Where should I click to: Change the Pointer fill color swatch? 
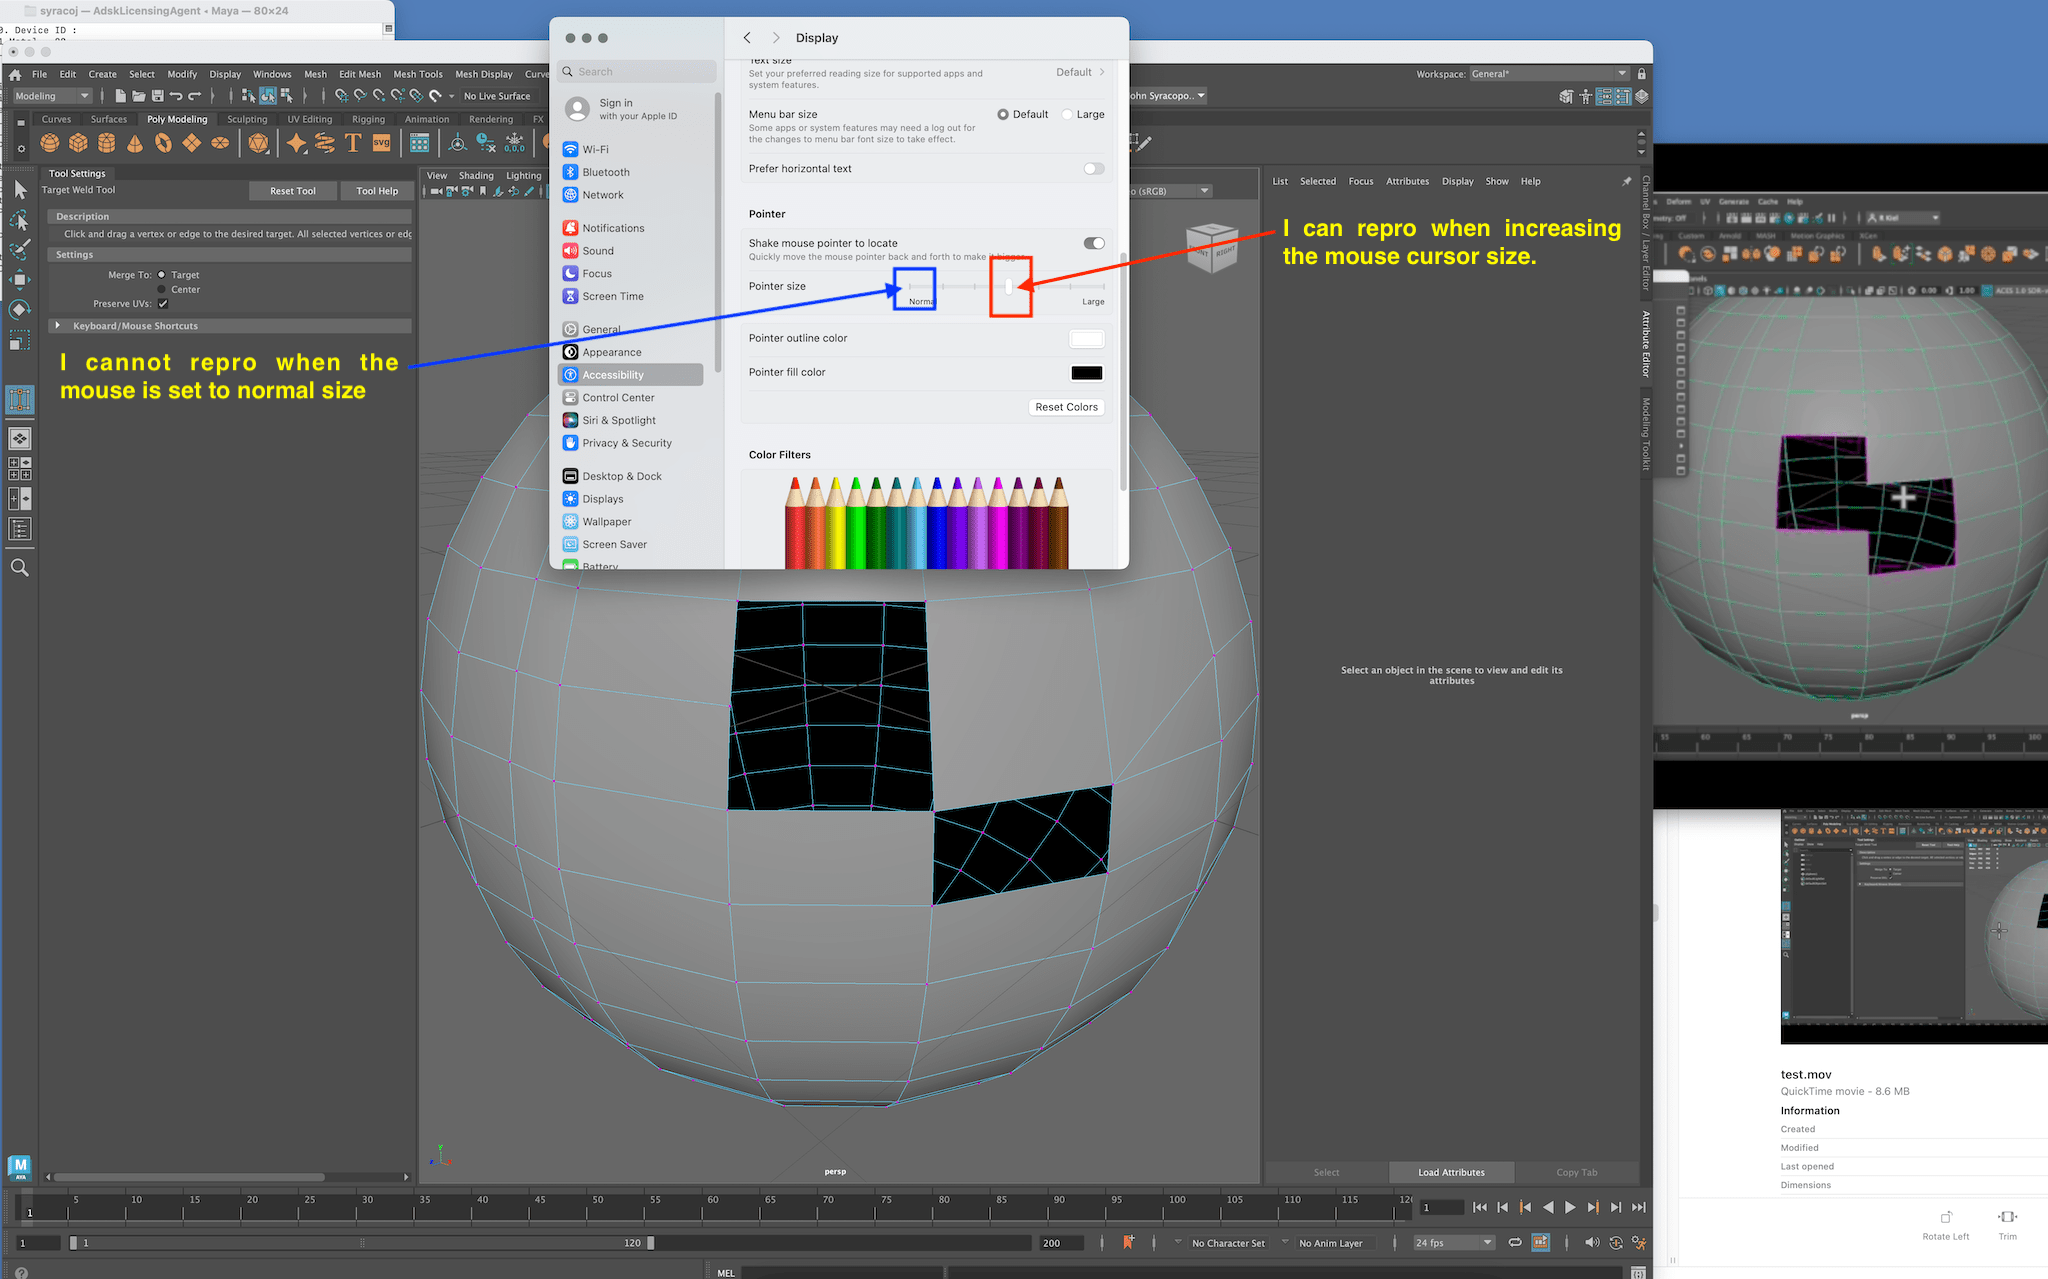pos(1086,372)
